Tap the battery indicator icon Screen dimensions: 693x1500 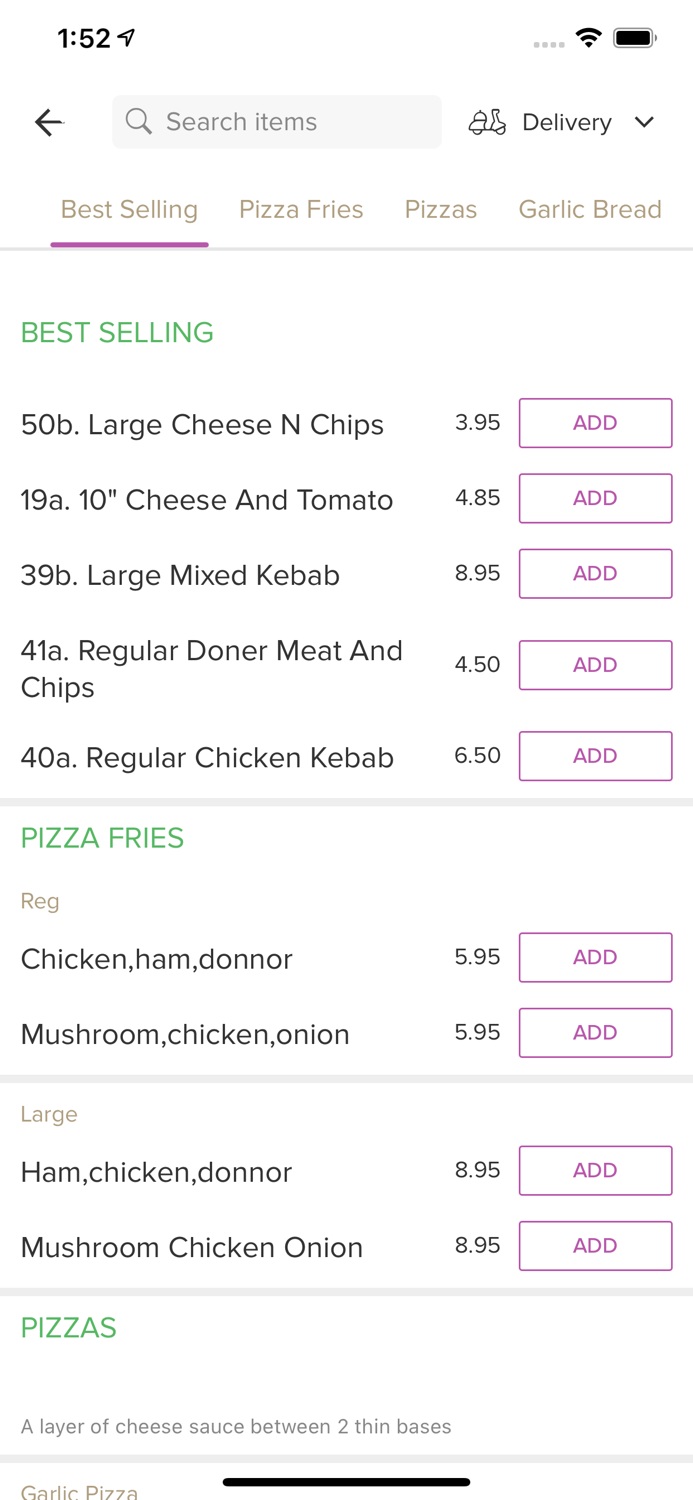pyautogui.click(x=635, y=36)
